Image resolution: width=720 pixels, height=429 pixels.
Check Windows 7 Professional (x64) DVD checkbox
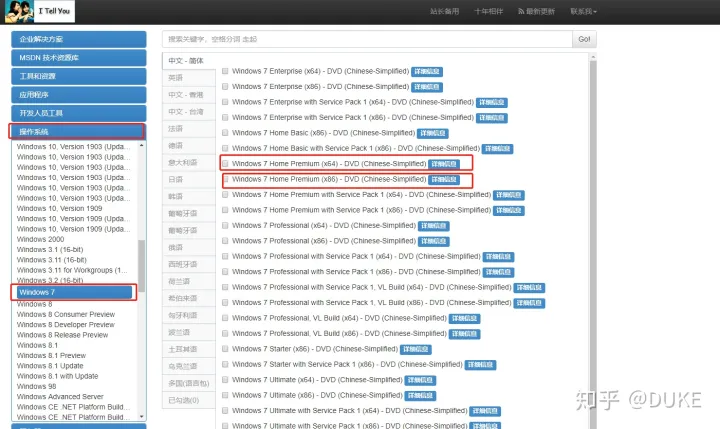[x=225, y=226]
